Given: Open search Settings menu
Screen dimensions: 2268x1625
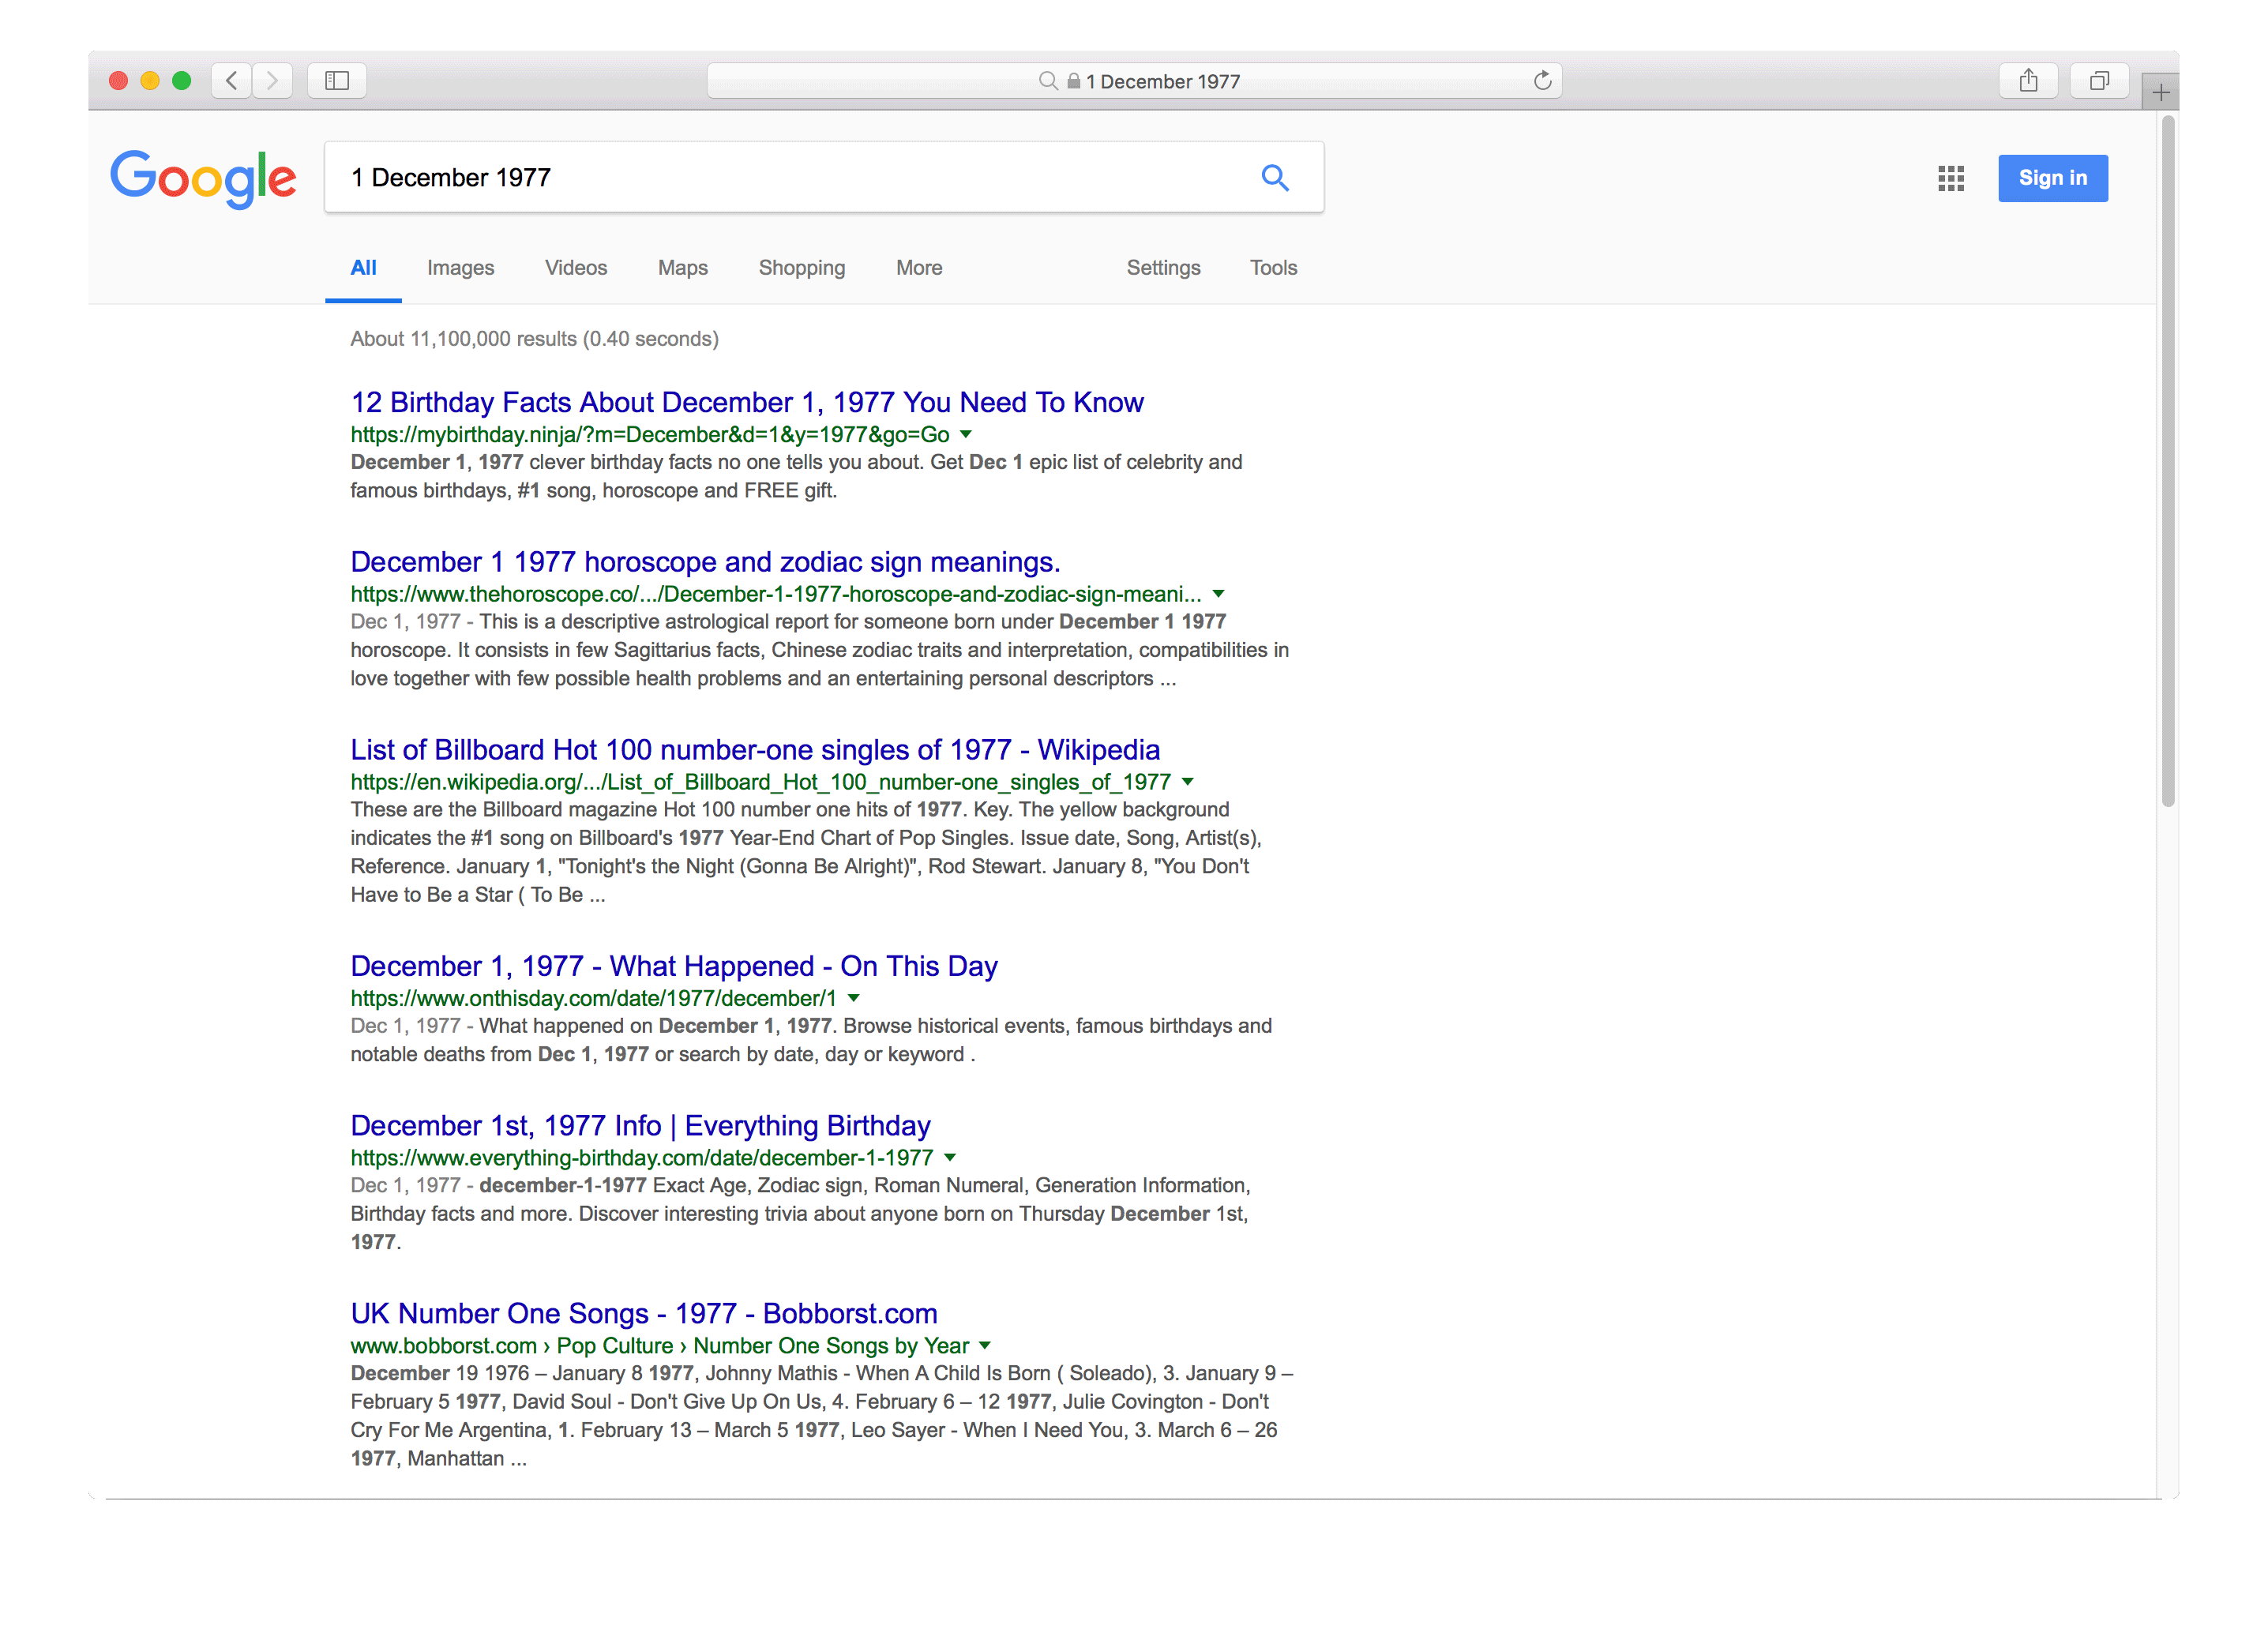Looking at the screenshot, I should pos(1163,268).
